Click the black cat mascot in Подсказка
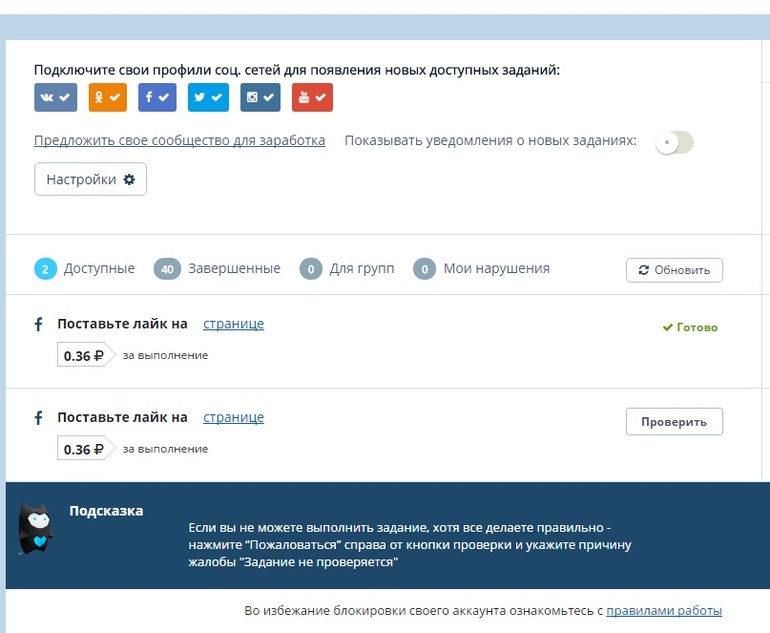This screenshot has height=633, width=770. coord(35,529)
